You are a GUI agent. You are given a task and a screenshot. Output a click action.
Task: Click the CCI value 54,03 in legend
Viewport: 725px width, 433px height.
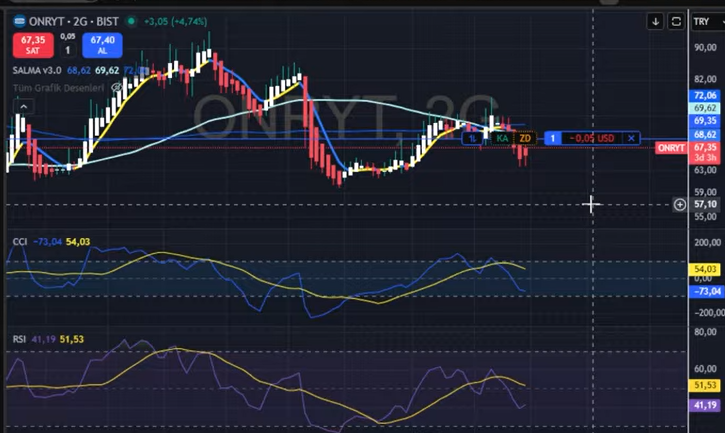click(78, 241)
